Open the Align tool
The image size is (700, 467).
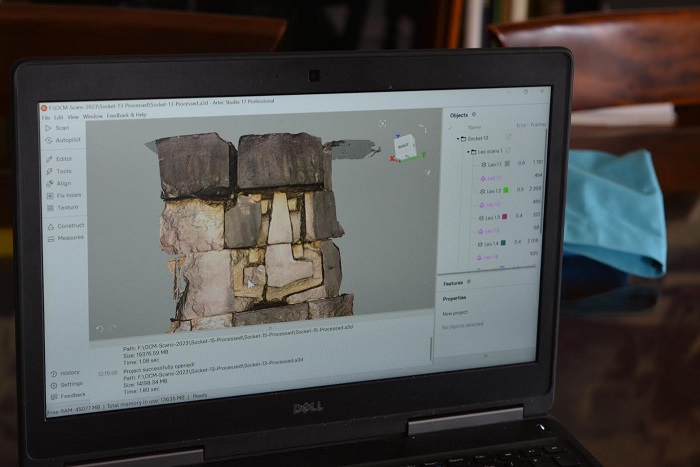click(62, 183)
